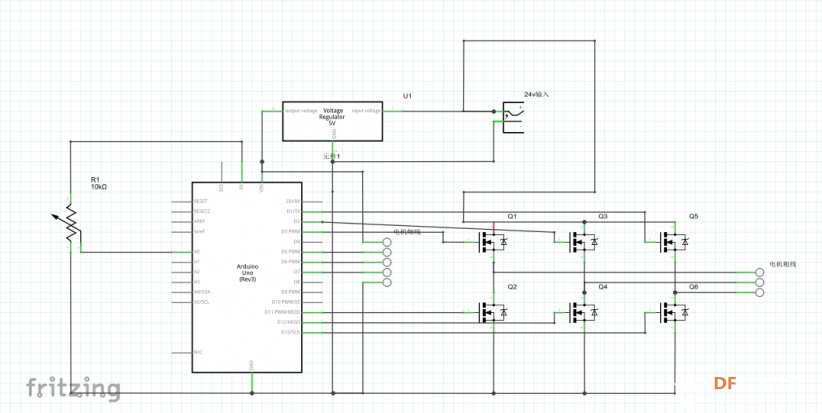Viewport: 822px width, 413px height.
Task: Select the Q5 MOSFET symbol
Action: click(x=674, y=242)
